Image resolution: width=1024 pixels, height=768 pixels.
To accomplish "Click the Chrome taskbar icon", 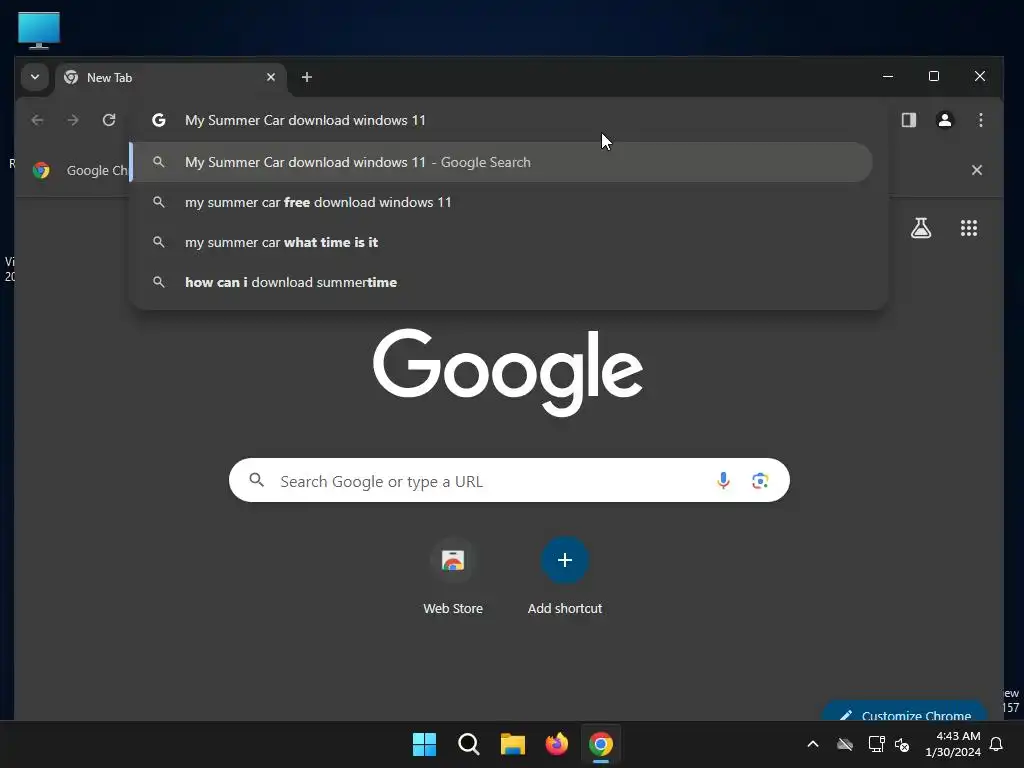I will (601, 744).
